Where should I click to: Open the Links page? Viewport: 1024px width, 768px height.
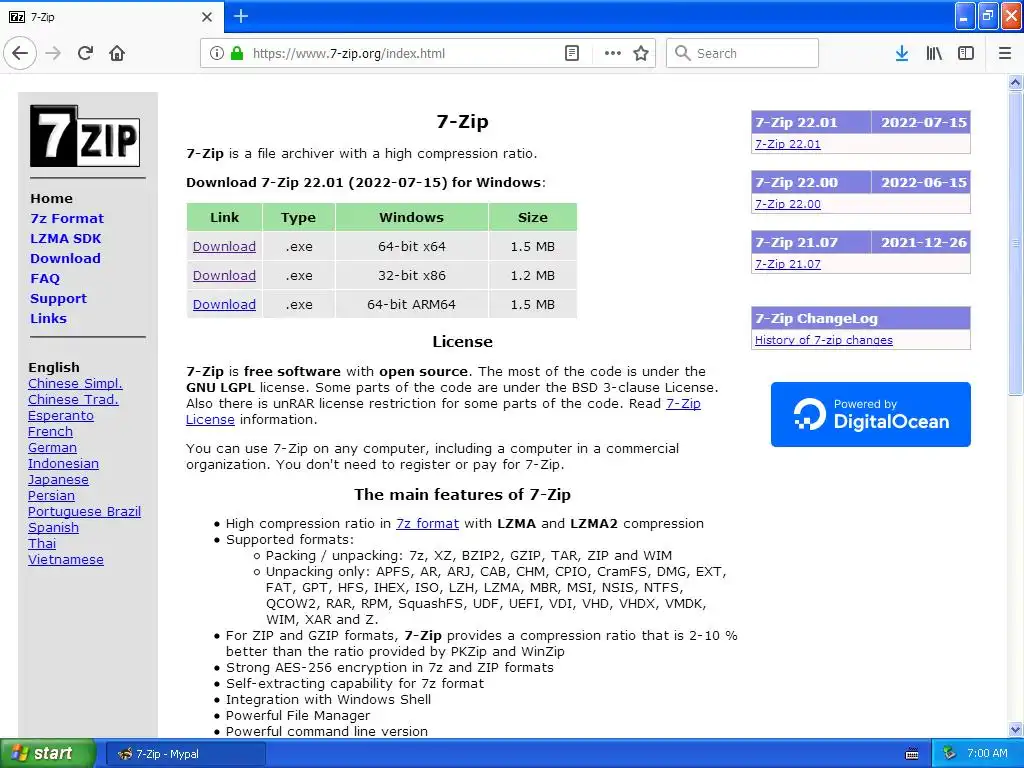tap(48, 318)
